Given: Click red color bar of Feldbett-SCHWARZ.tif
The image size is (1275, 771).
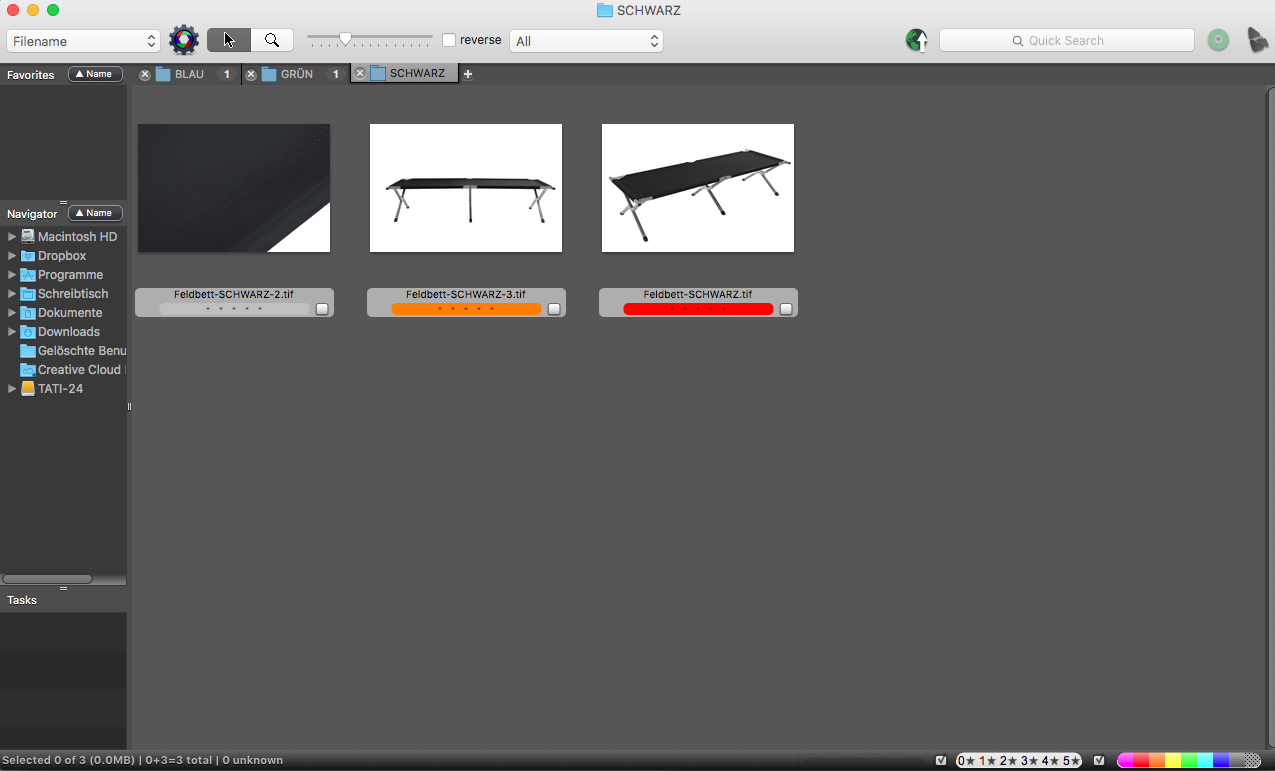Looking at the screenshot, I should 698,309.
